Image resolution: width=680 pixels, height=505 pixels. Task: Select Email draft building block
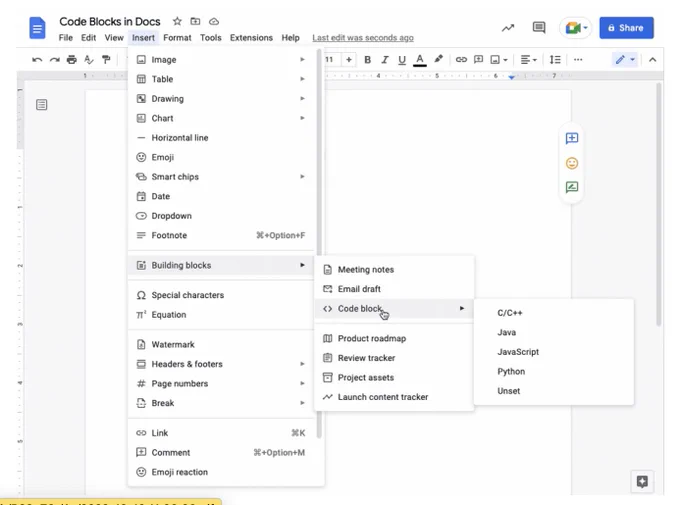pos(394,289)
